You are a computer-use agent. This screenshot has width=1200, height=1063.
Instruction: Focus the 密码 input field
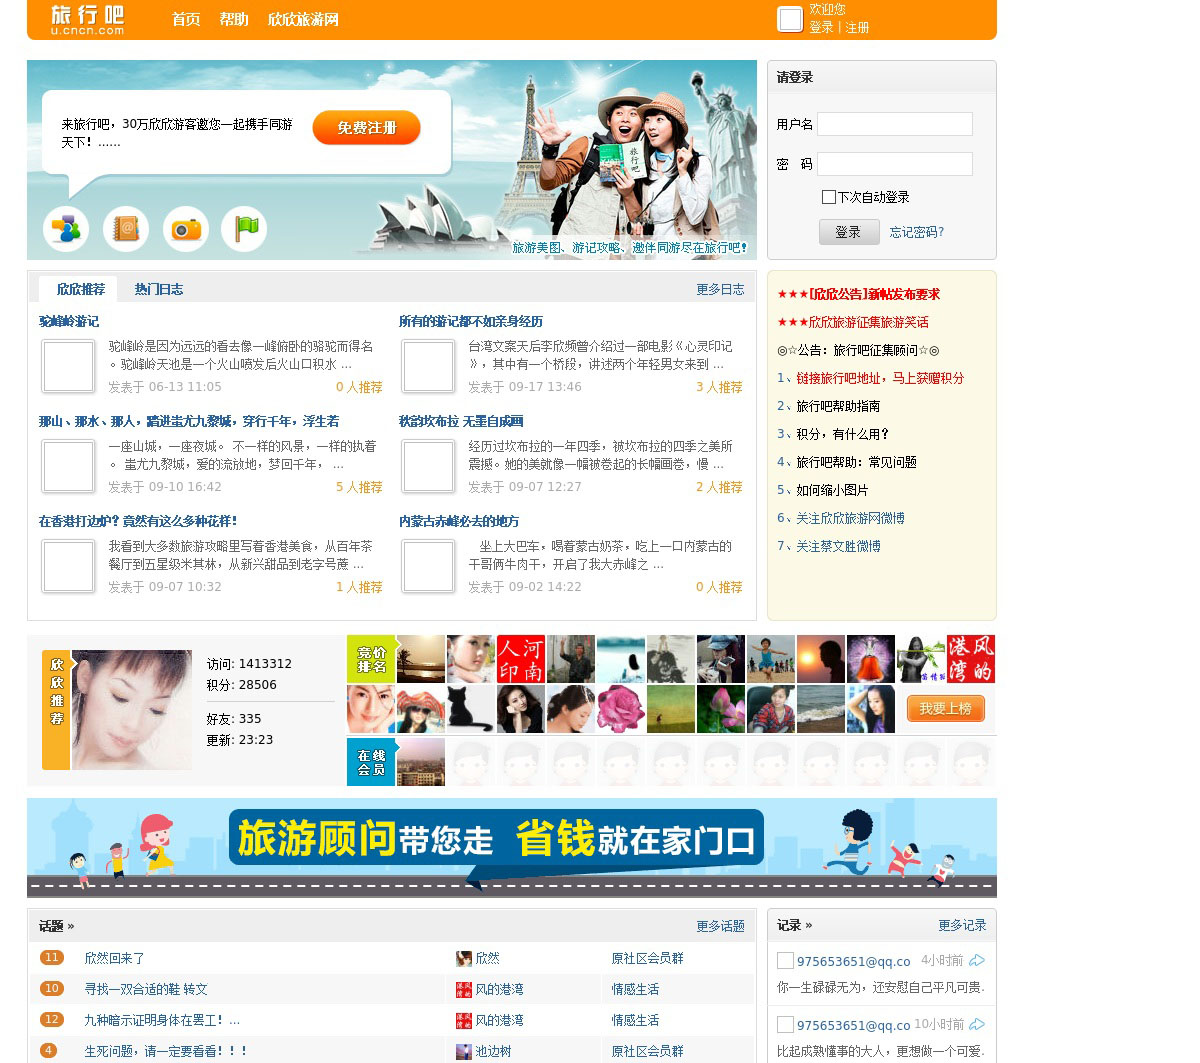[x=895, y=164]
